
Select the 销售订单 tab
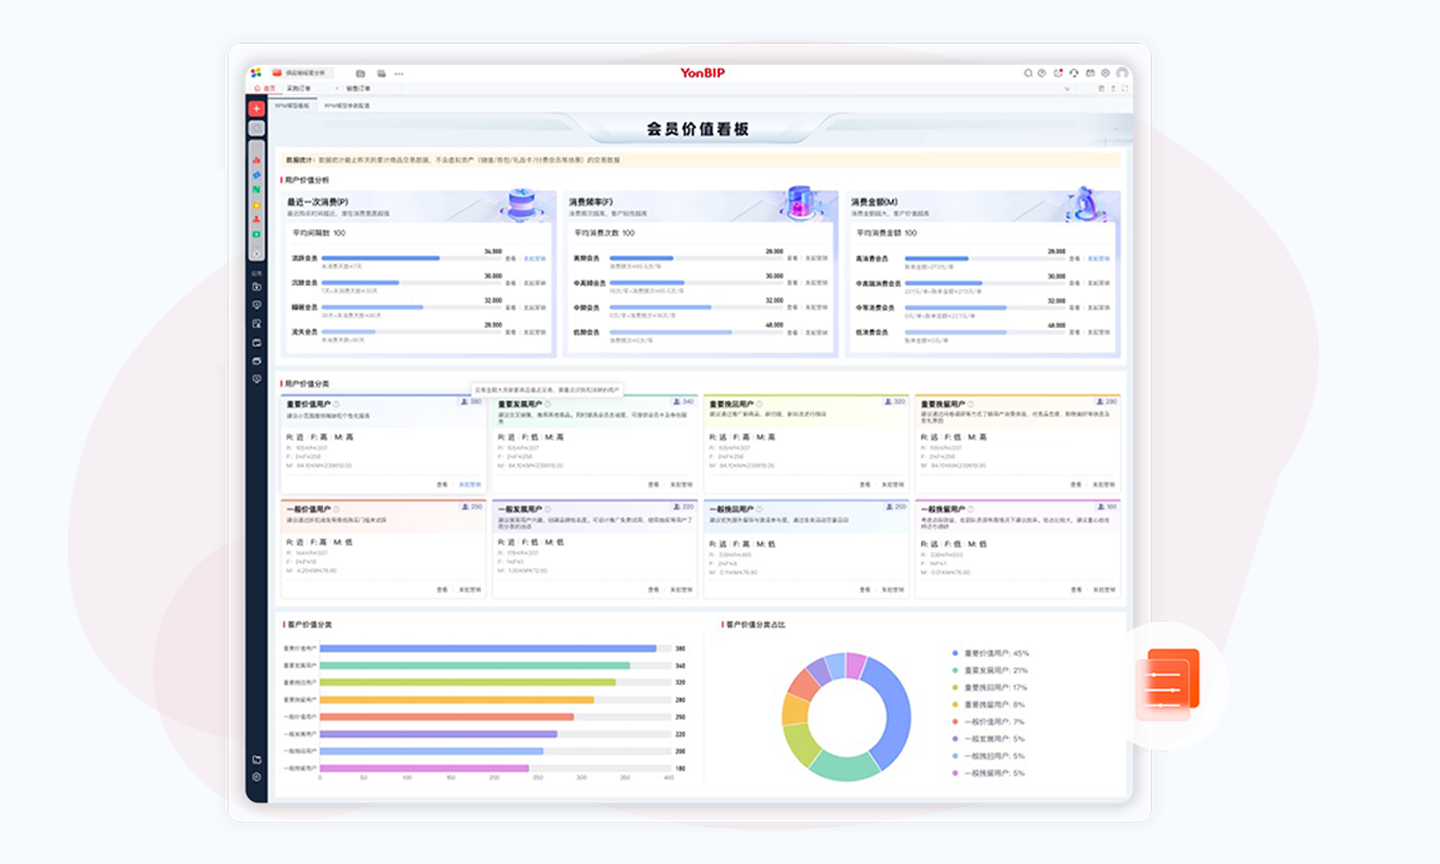pyautogui.click(x=358, y=89)
